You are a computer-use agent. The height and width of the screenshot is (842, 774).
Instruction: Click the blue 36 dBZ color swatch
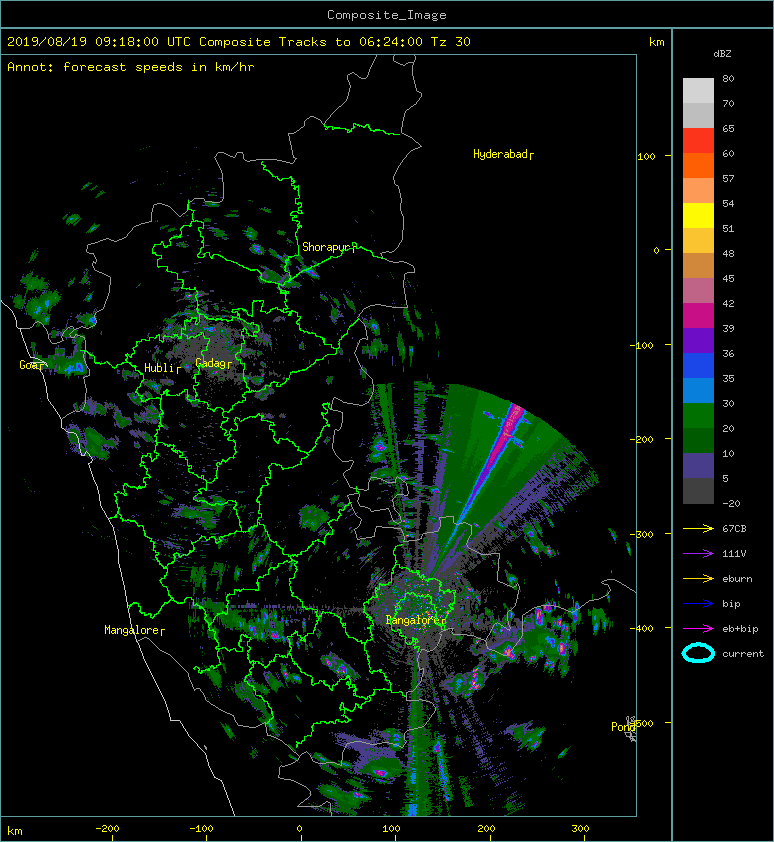click(698, 365)
